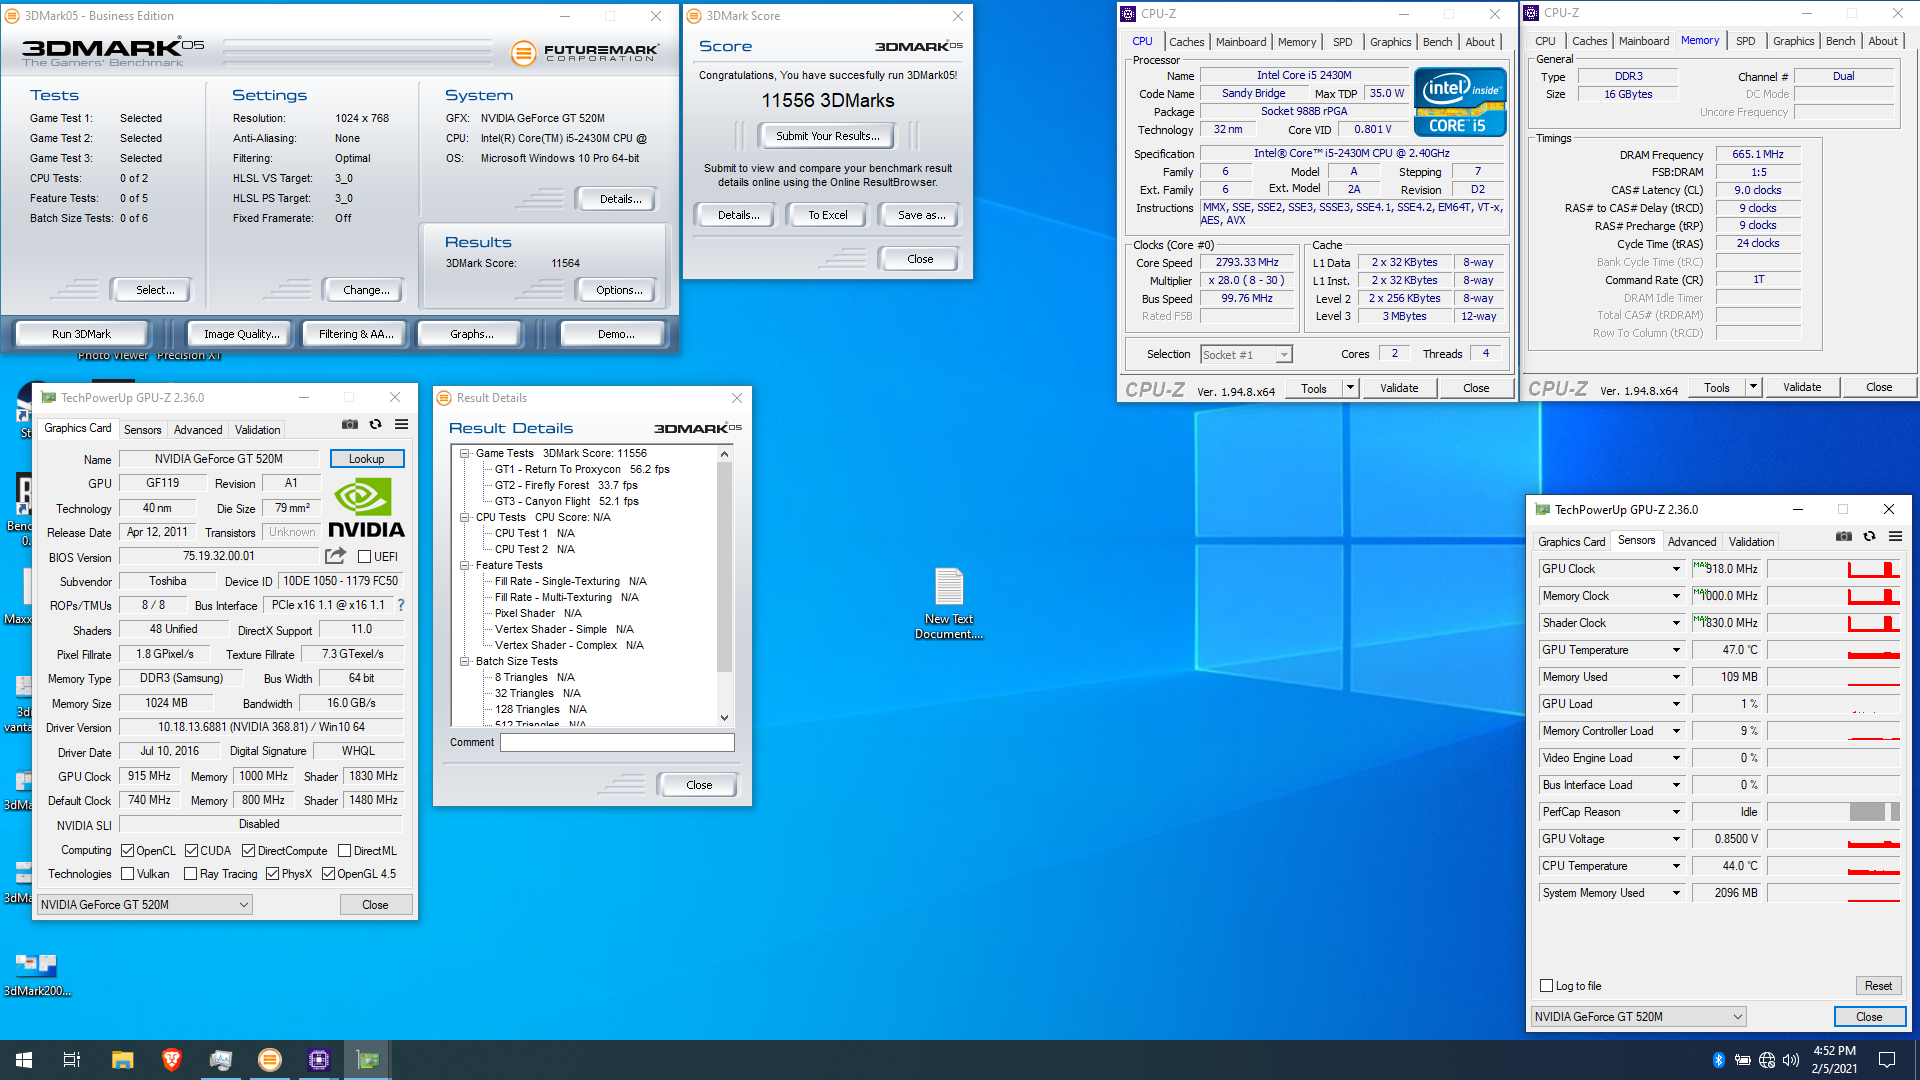This screenshot has width=1920, height=1080.
Task: Click CPU-Z purple icon on taskbar
Action: tap(319, 1060)
